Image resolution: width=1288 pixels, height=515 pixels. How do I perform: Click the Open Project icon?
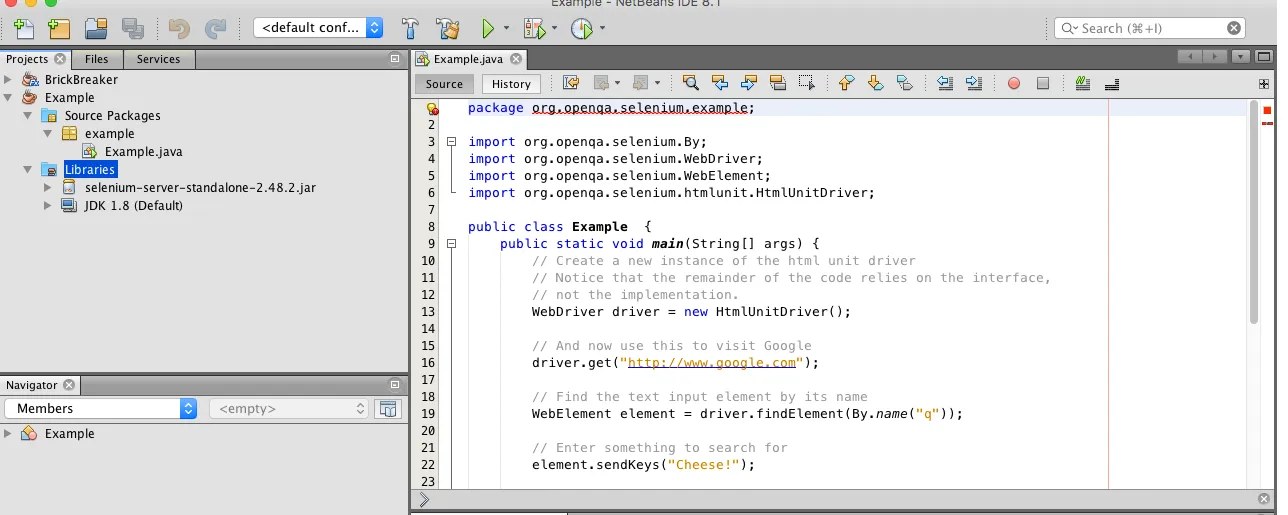coord(96,29)
